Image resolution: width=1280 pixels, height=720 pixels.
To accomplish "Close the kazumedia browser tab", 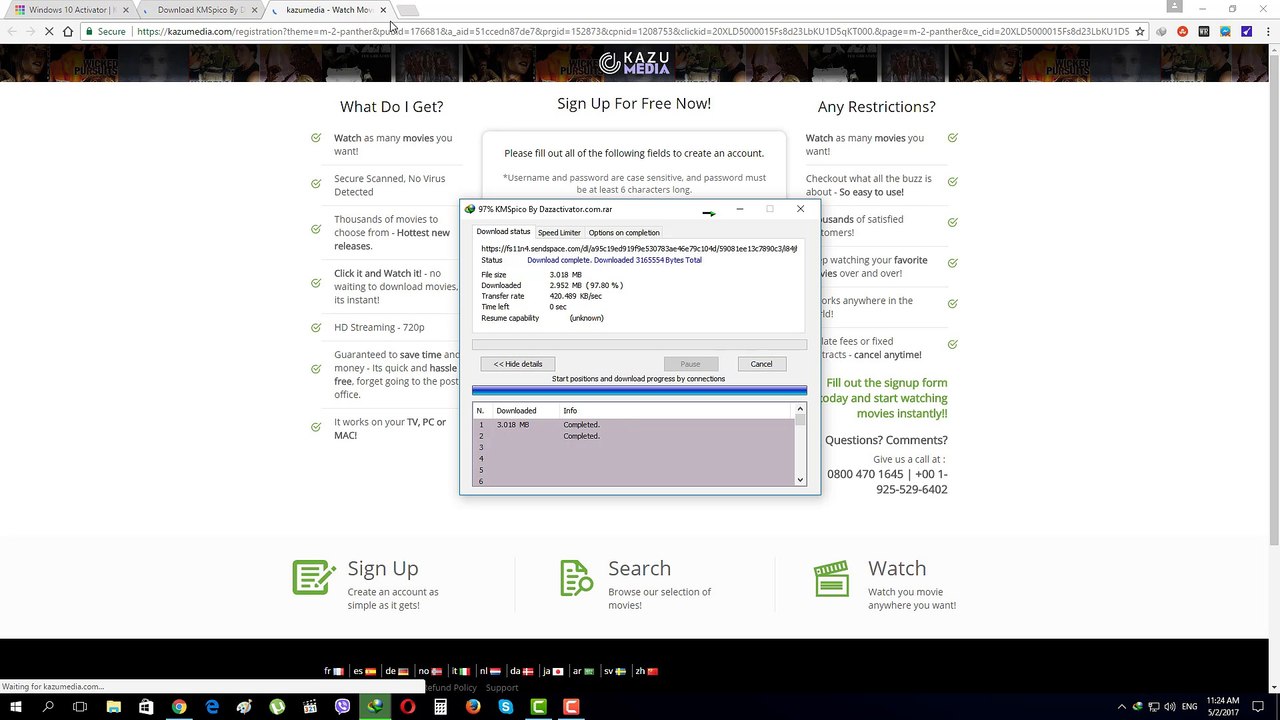I will pyautogui.click(x=383, y=10).
